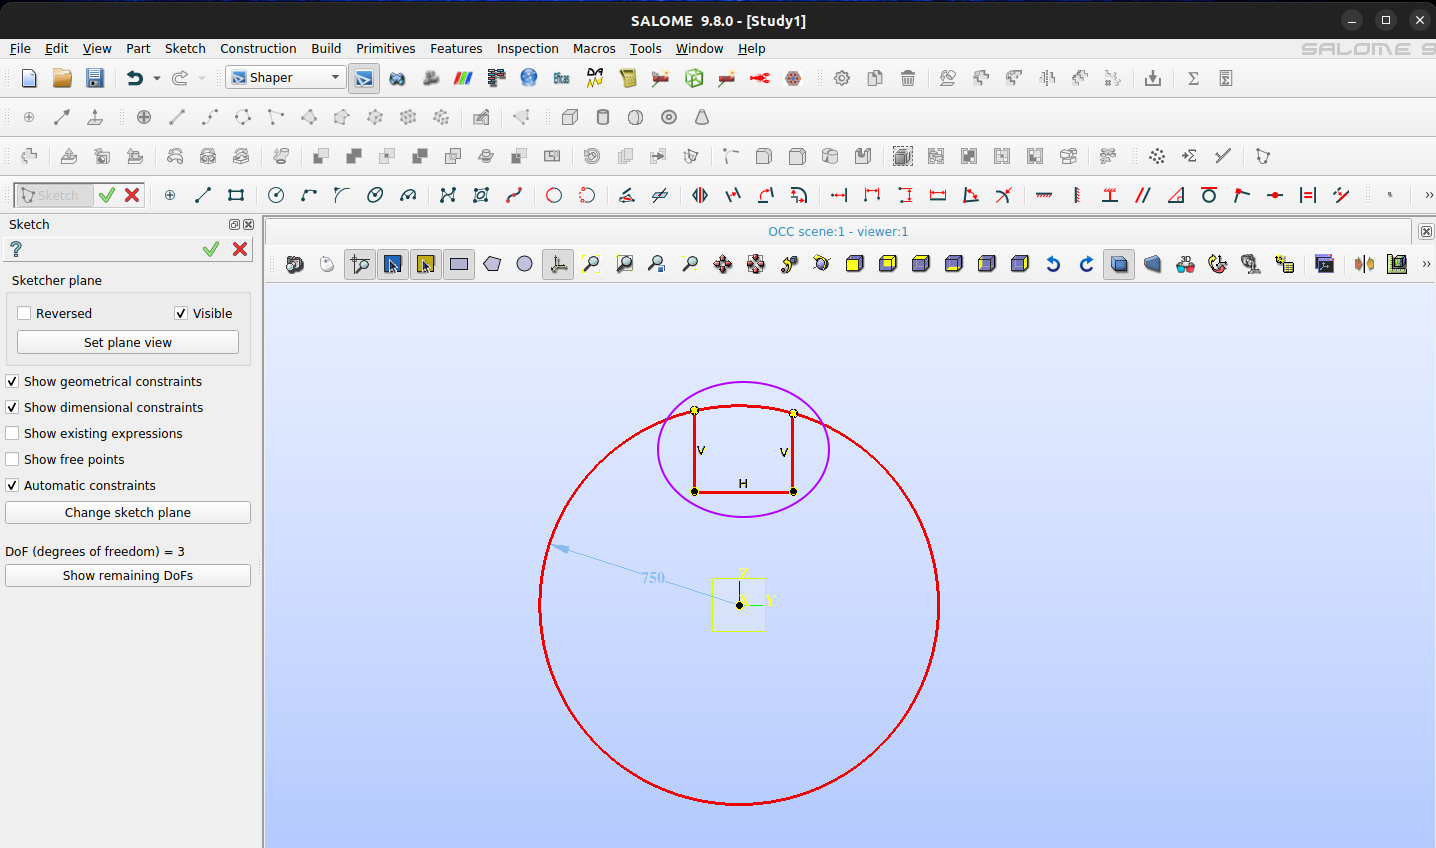The width and height of the screenshot is (1436, 848).
Task: Uncheck Automatic constraints
Action: point(12,485)
